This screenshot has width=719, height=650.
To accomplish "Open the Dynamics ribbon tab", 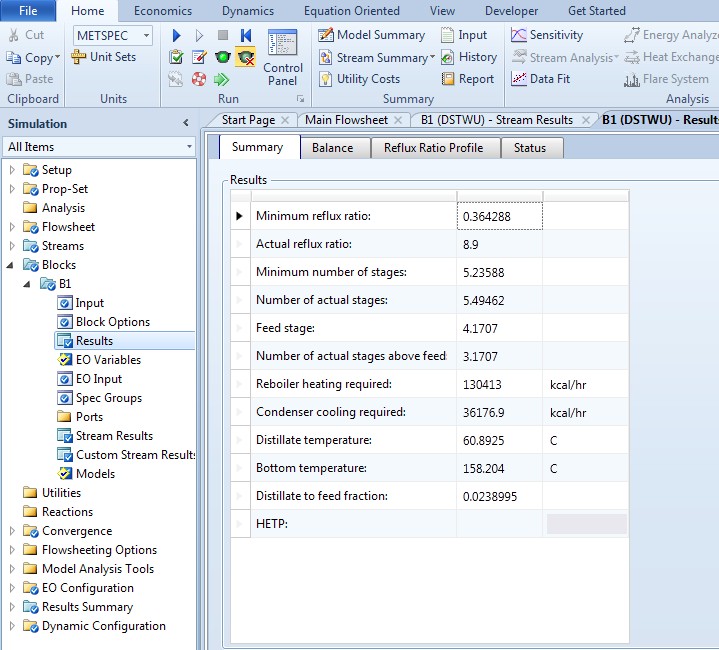I will coord(248,11).
